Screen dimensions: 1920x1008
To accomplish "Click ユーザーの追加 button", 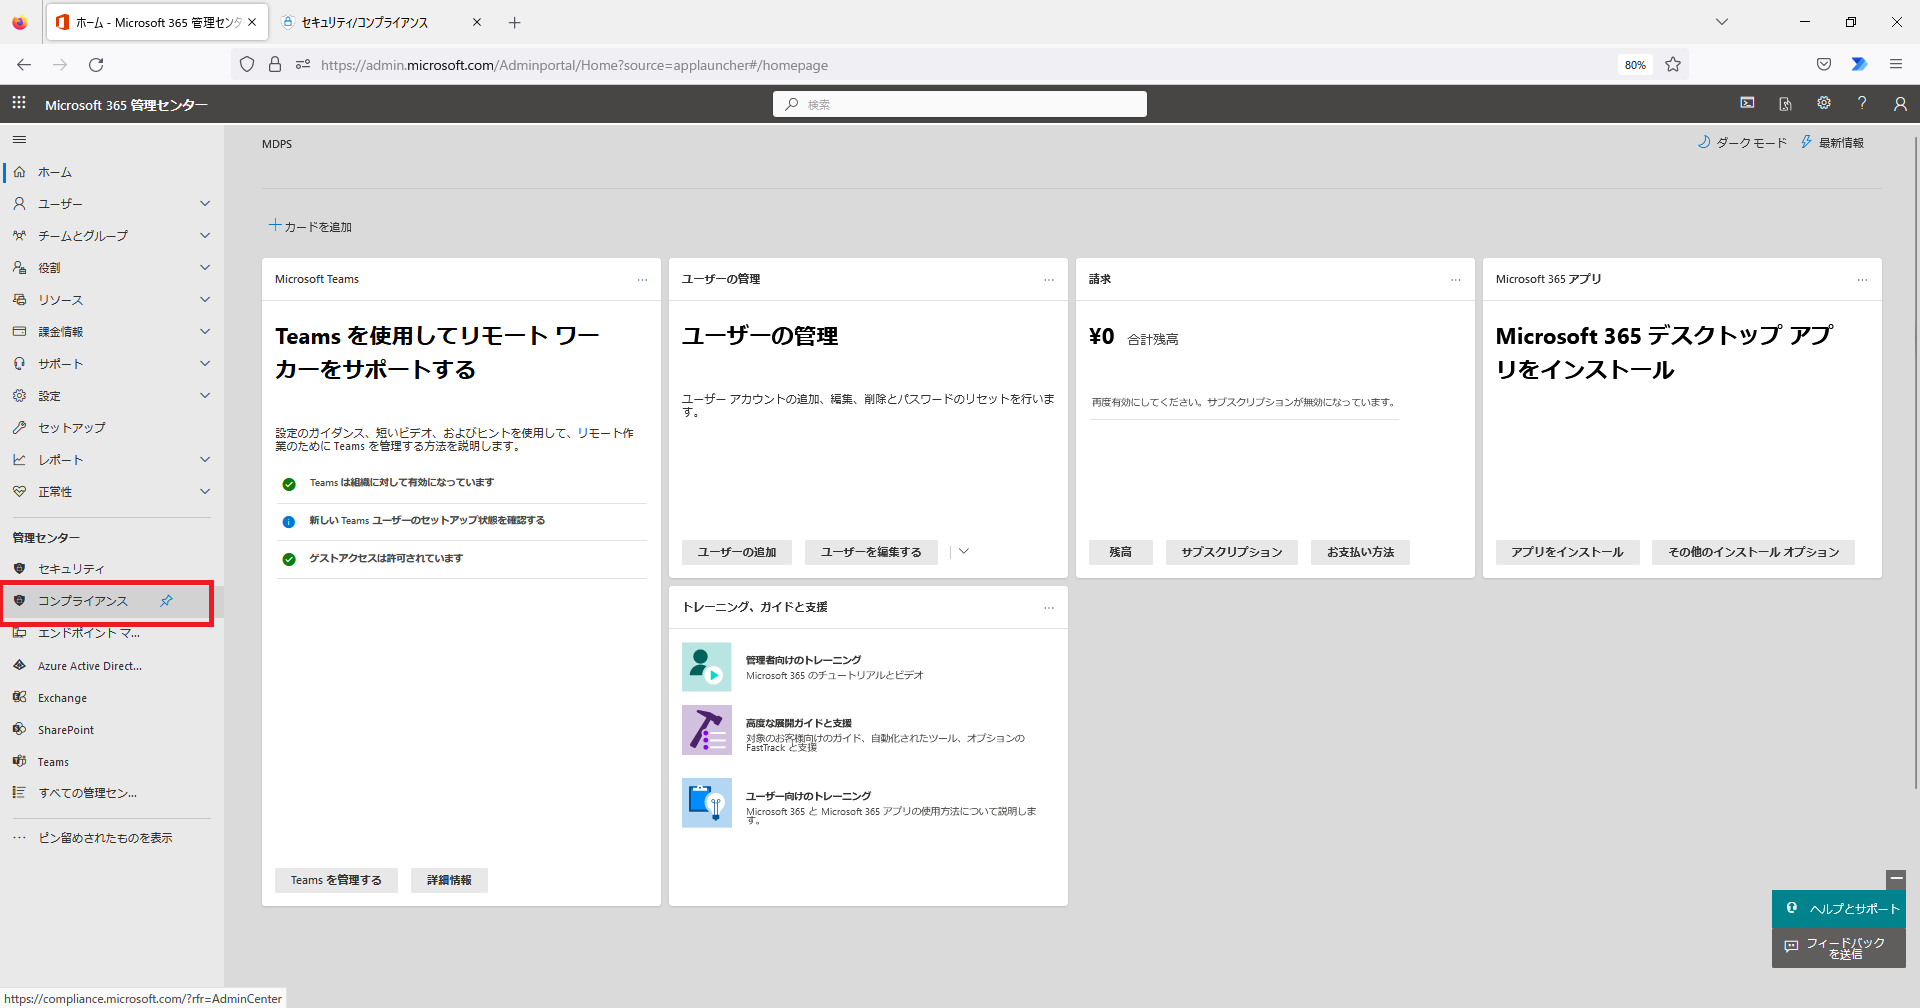I will coord(737,552).
